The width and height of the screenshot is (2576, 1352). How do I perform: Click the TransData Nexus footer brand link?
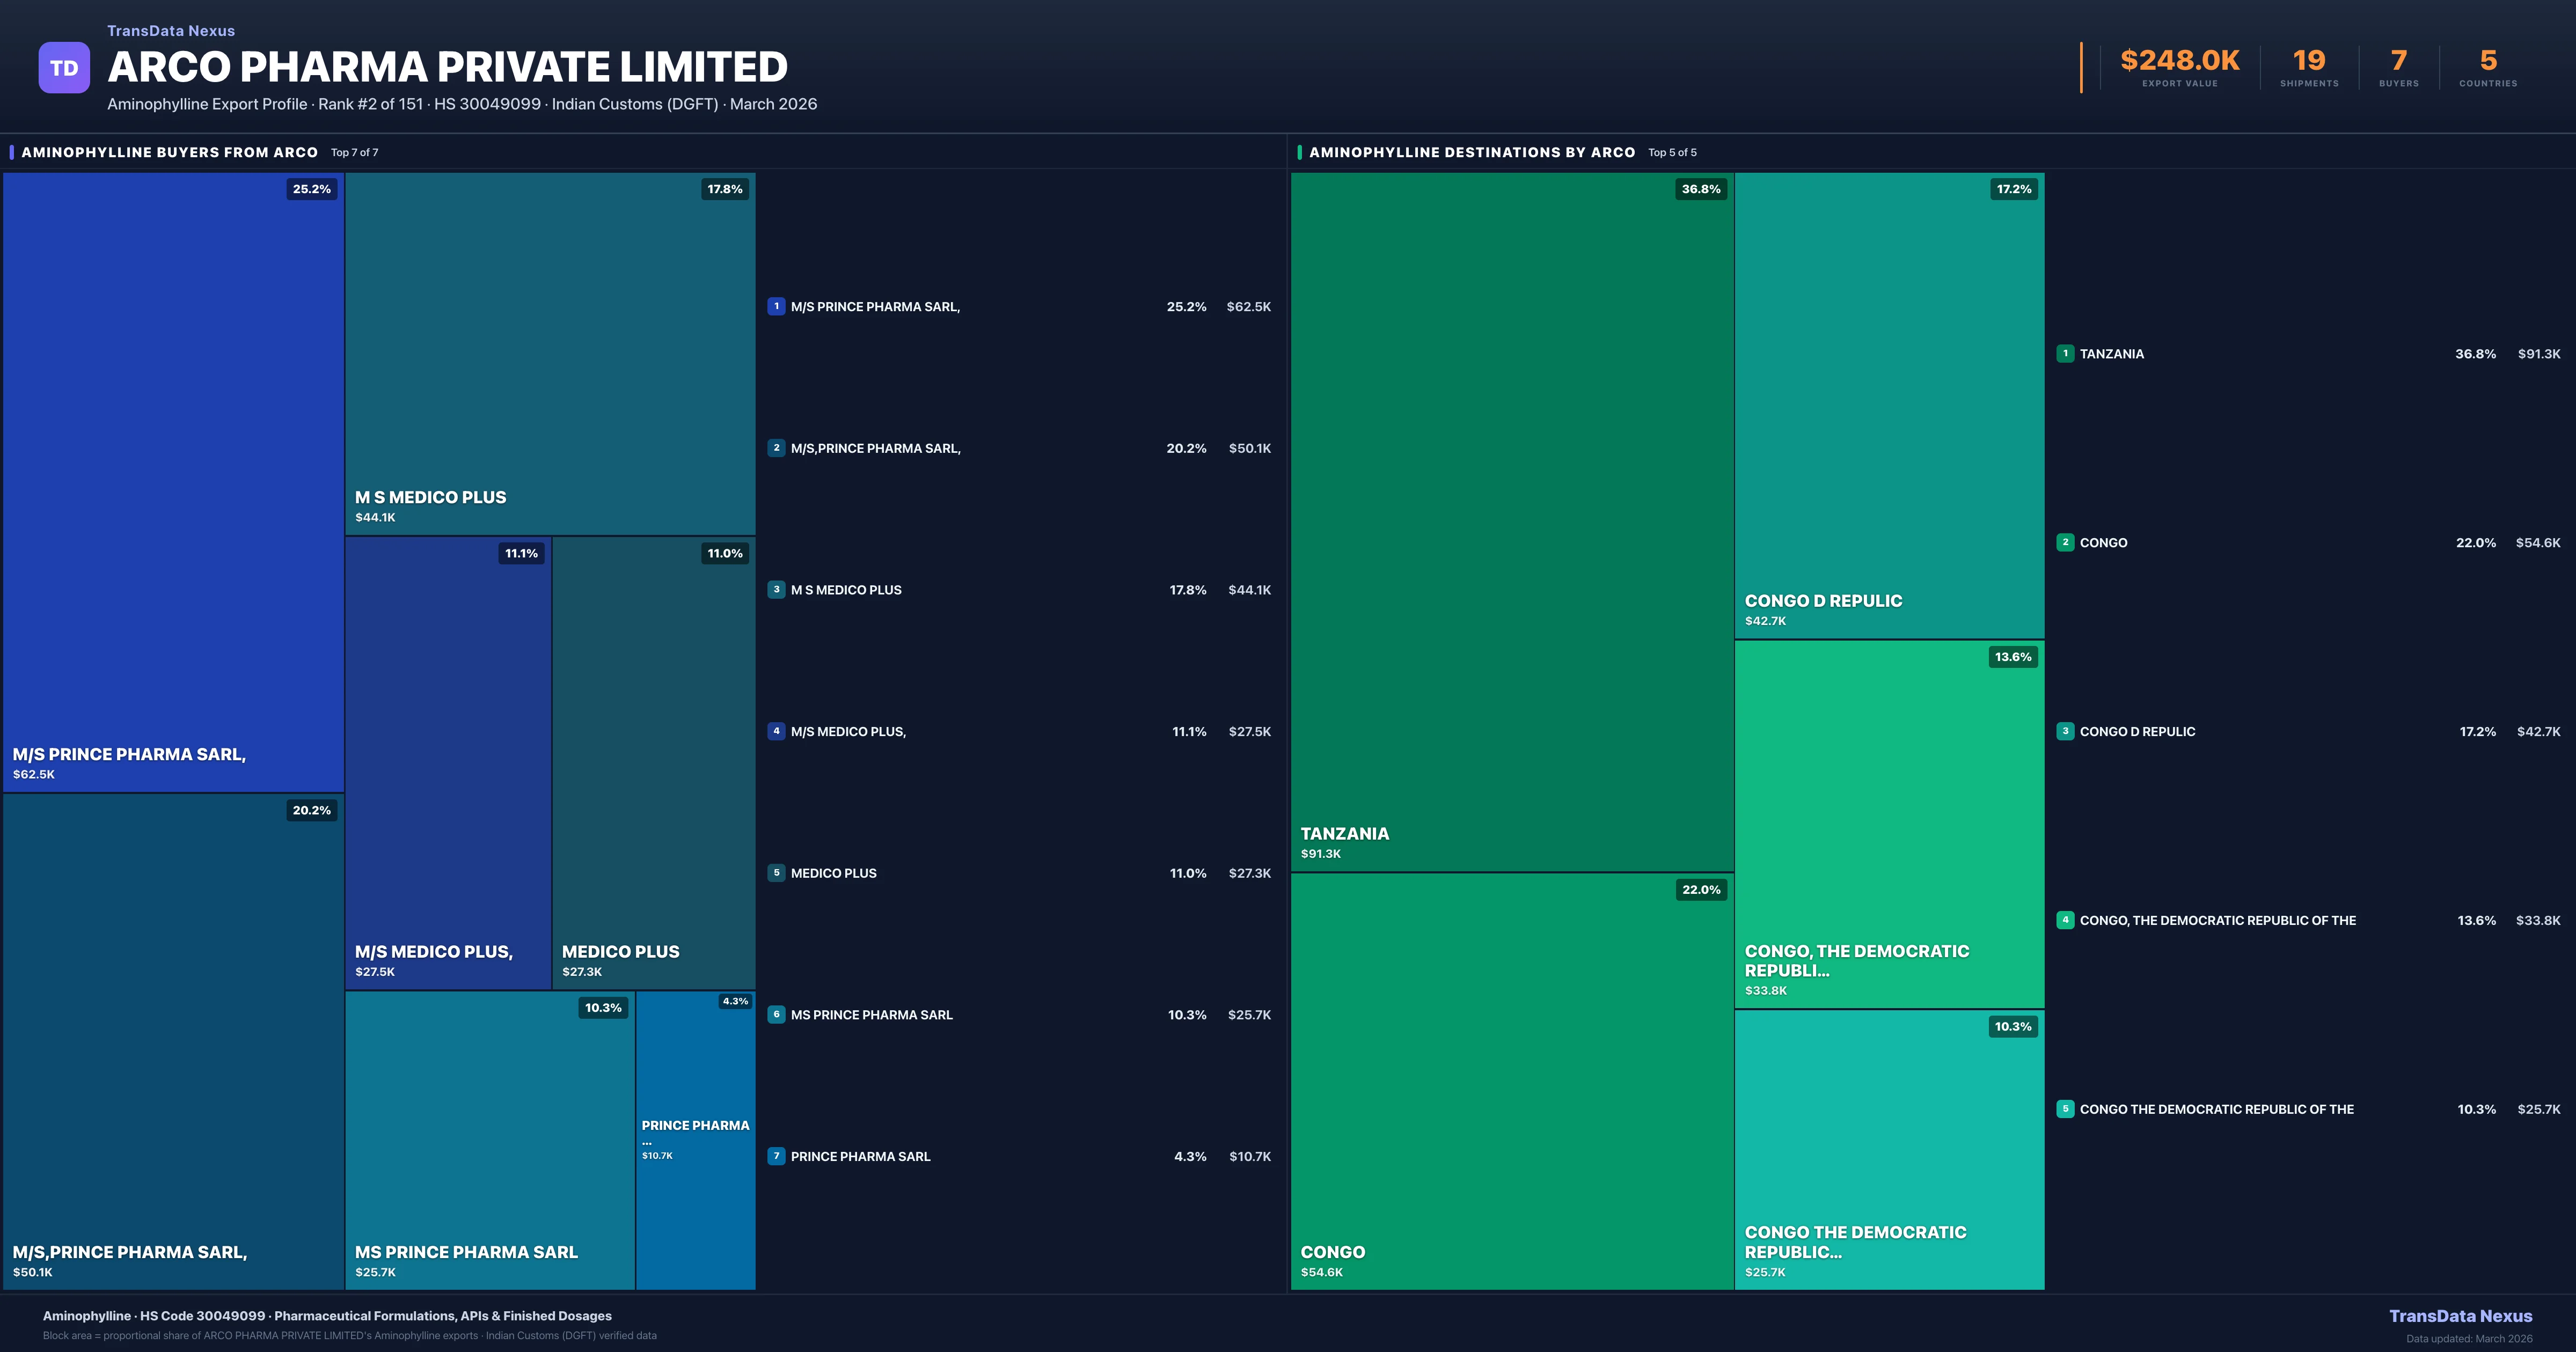(2460, 1316)
